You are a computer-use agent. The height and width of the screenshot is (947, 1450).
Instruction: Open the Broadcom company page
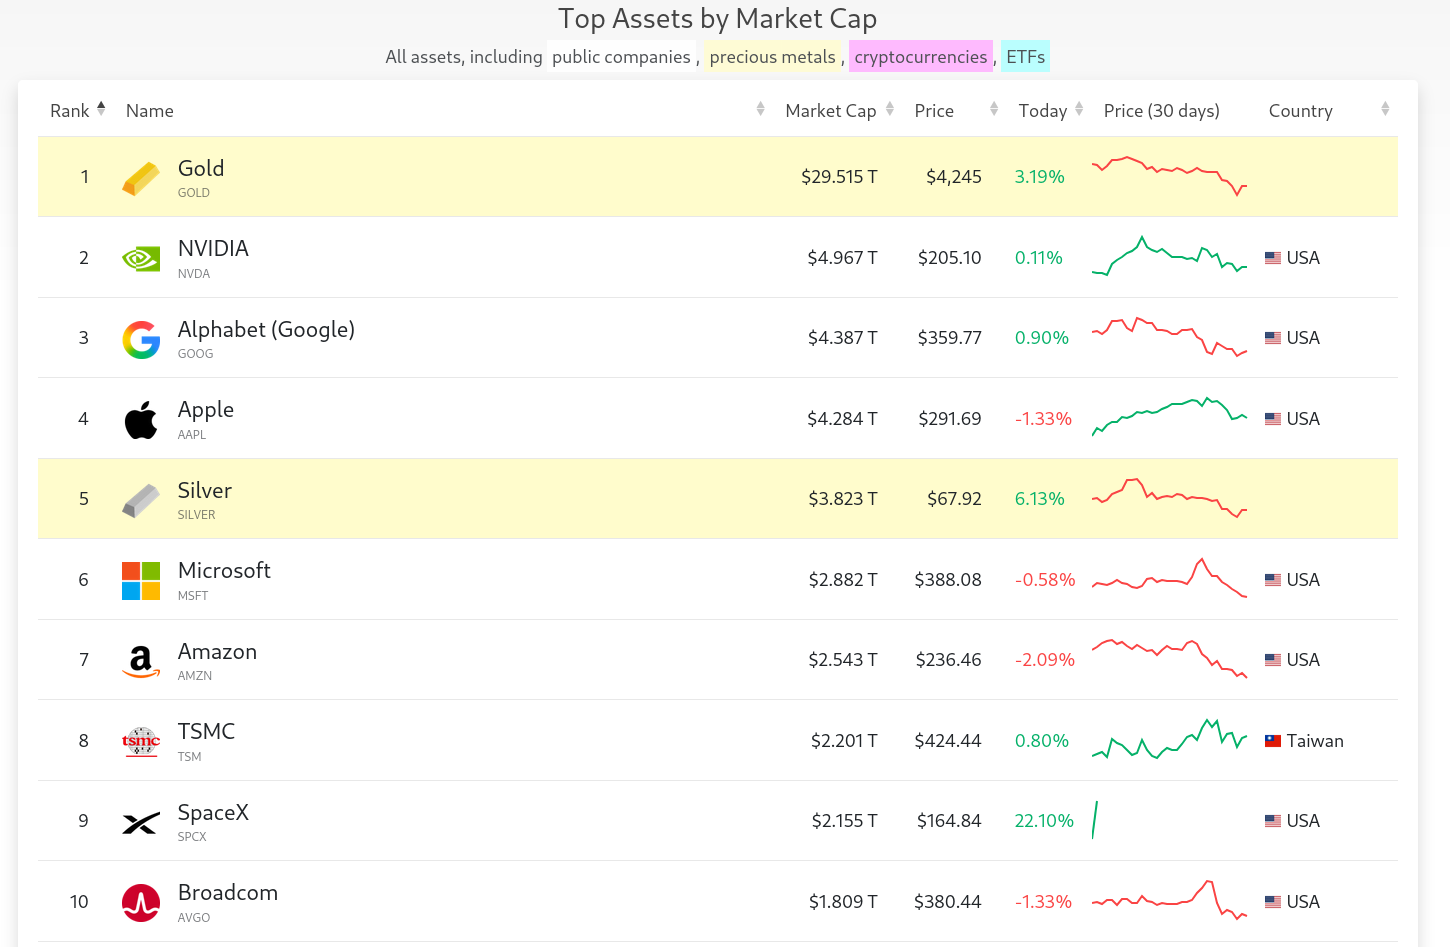(x=228, y=893)
